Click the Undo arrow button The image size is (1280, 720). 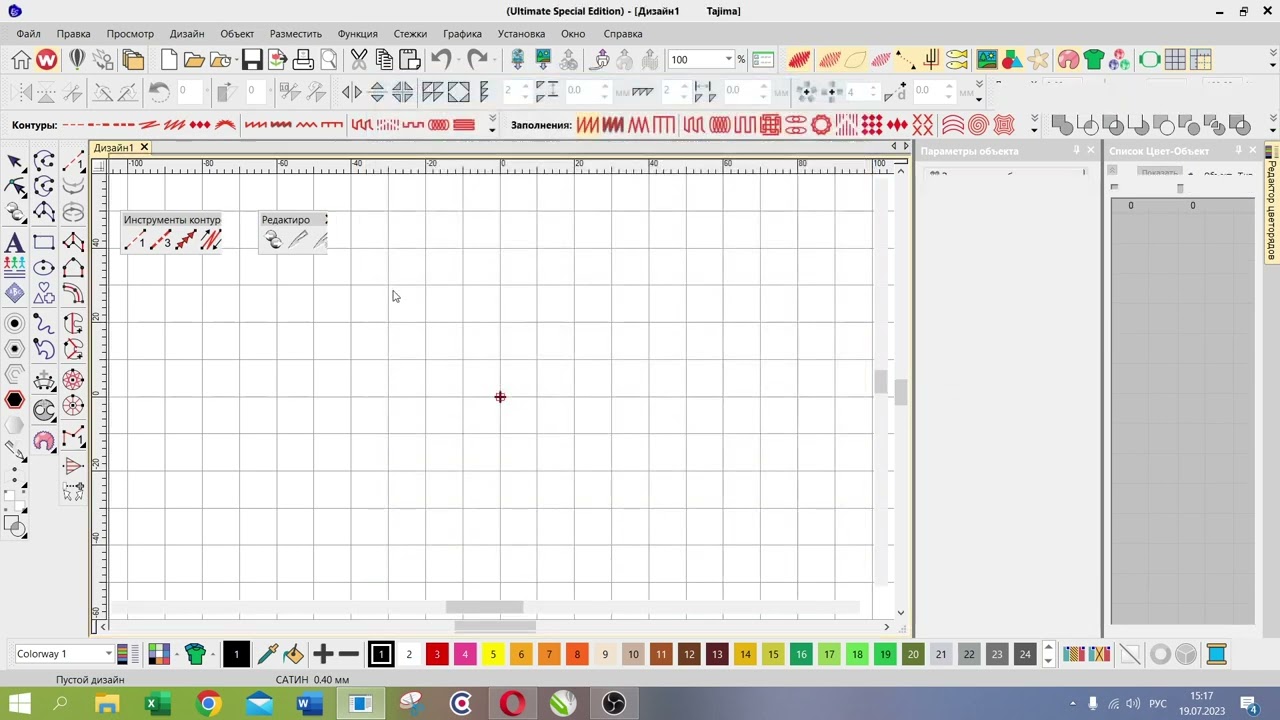441,60
